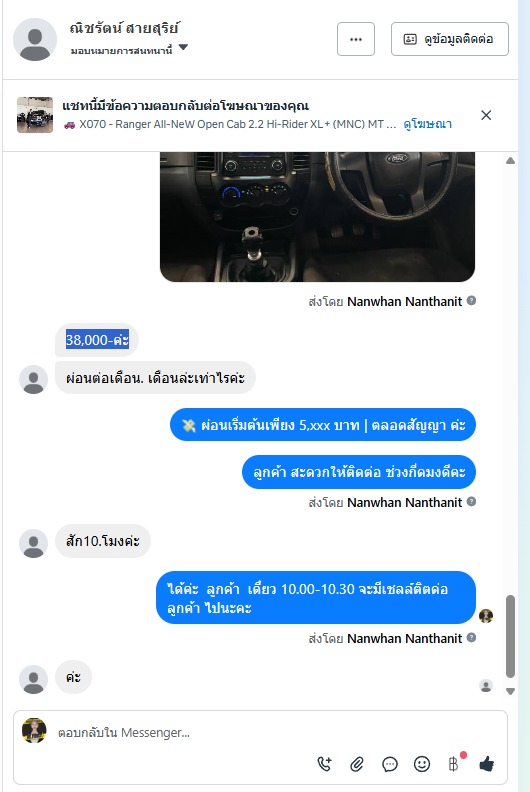Screen dimensions: 530x792
Task: Open the info icon beside the first Nanwhan Nanthanit
Action: [471, 301]
